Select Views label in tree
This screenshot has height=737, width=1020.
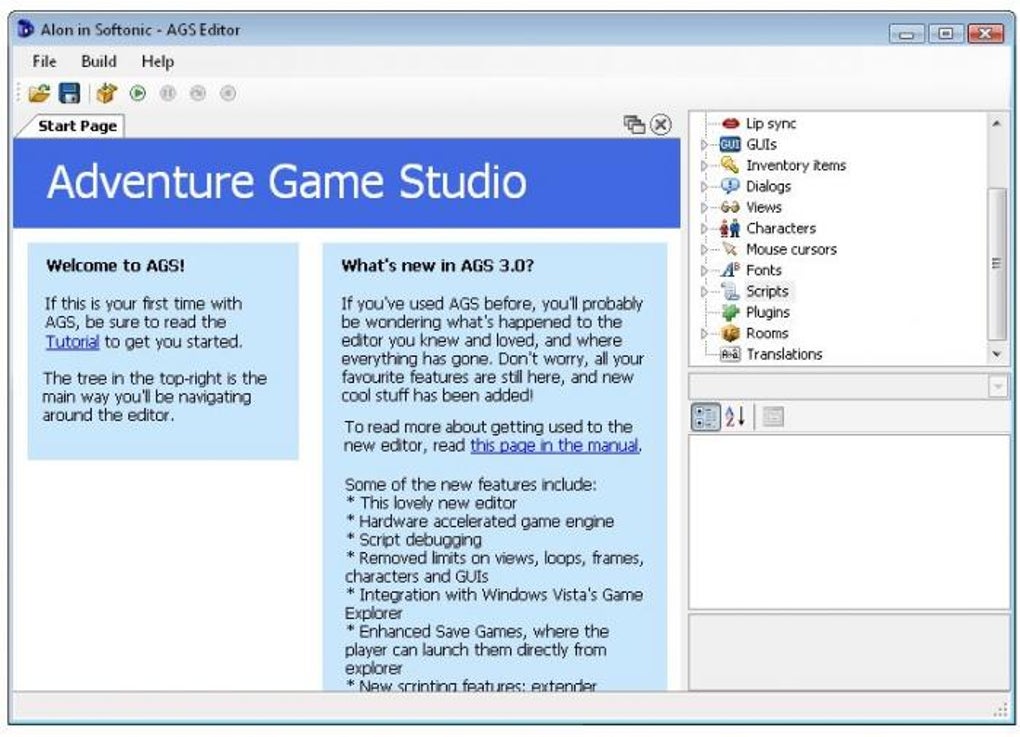[764, 208]
